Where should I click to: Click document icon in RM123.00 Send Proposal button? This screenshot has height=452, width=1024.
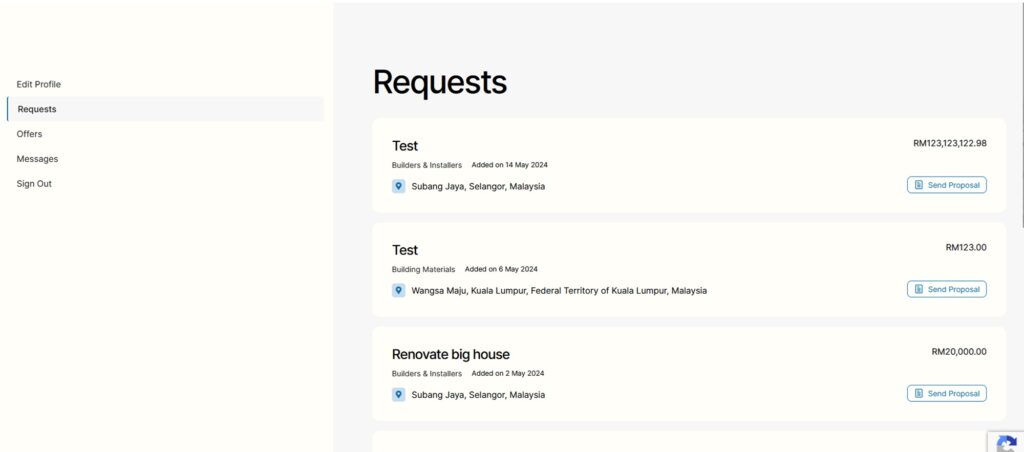(919, 289)
